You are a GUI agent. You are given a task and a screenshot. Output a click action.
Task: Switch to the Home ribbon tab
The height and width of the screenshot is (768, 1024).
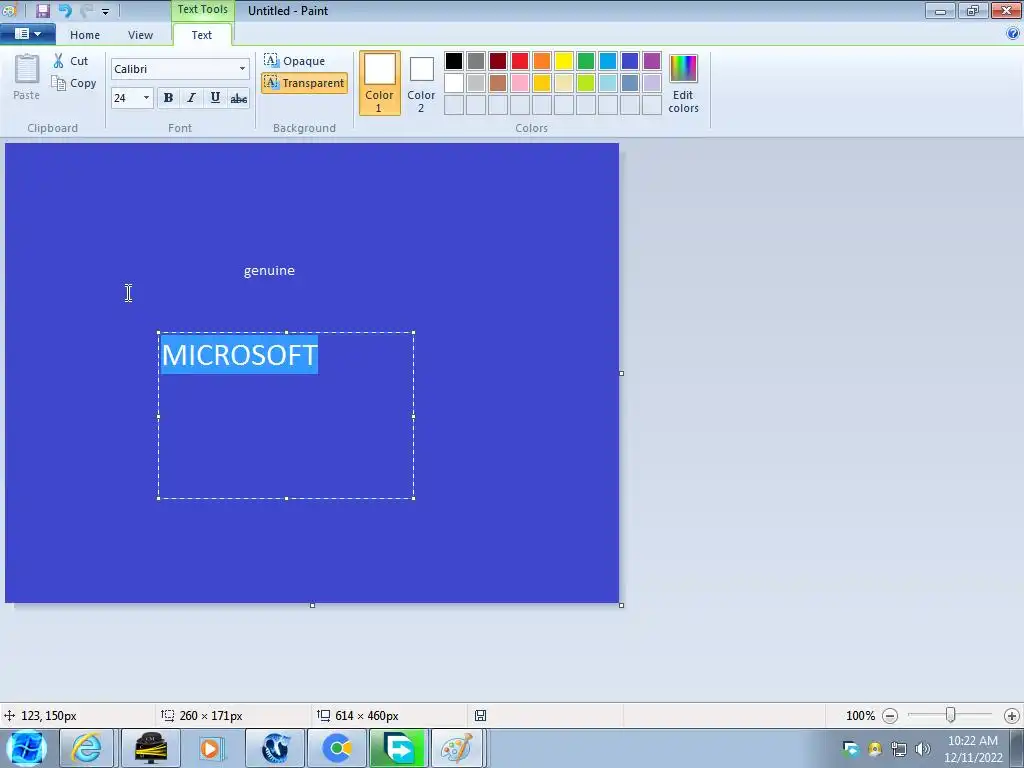click(85, 35)
